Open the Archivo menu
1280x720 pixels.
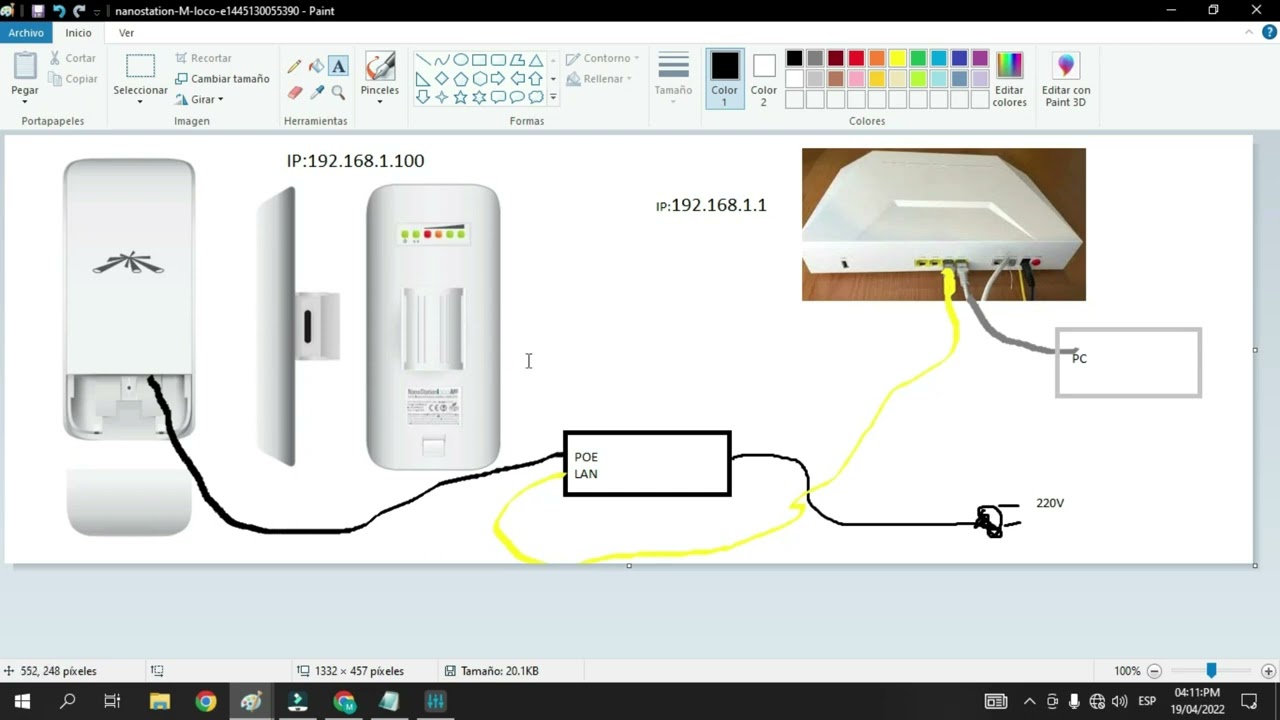(26, 33)
